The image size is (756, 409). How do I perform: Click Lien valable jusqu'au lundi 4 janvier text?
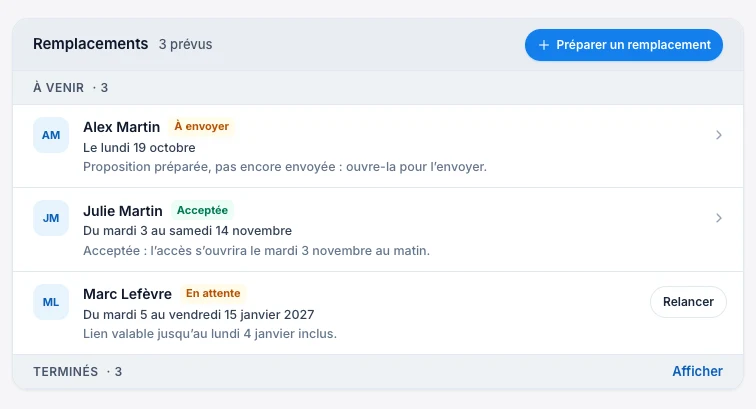click(x=210, y=334)
